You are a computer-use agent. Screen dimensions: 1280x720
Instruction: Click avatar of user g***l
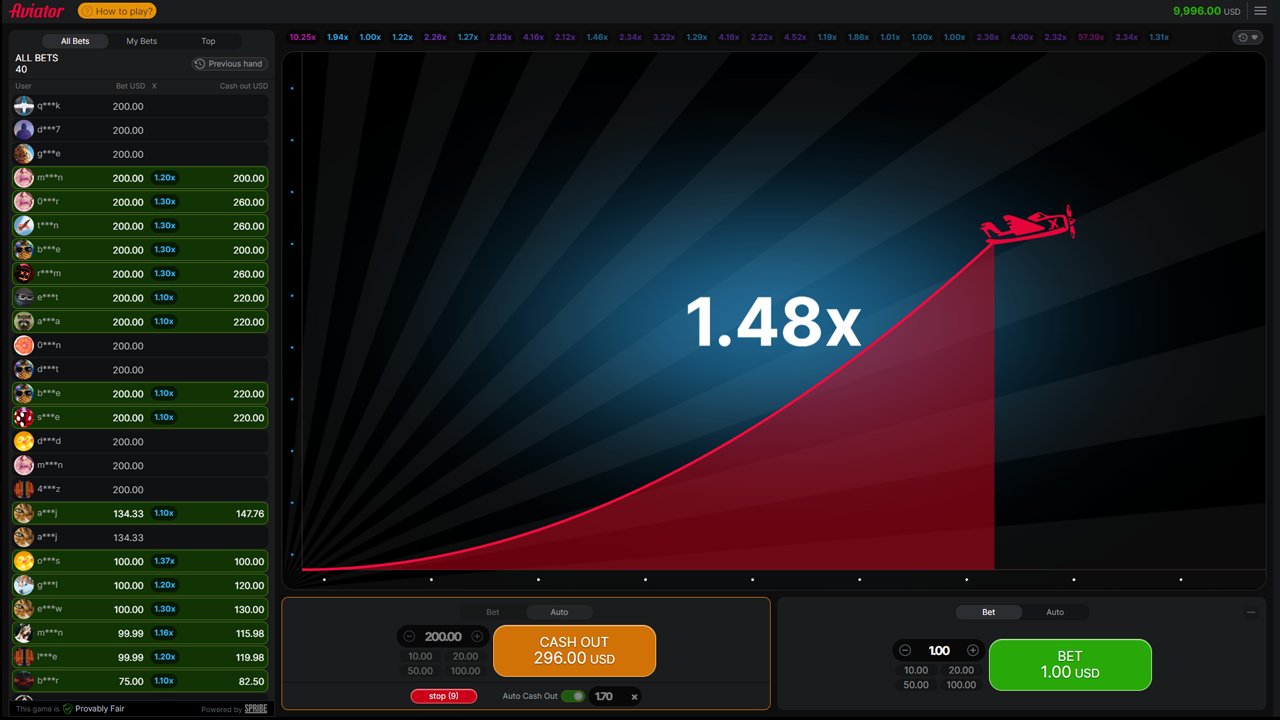point(24,586)
